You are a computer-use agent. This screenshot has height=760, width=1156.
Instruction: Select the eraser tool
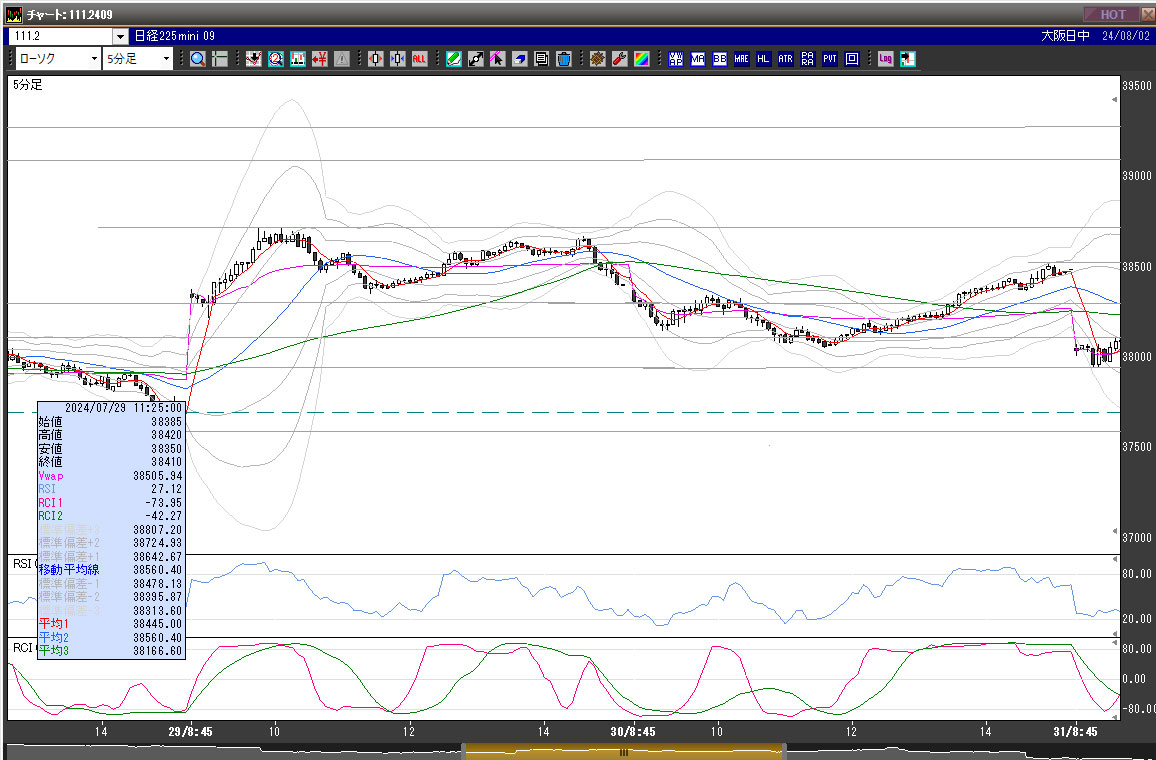point(520,59)
